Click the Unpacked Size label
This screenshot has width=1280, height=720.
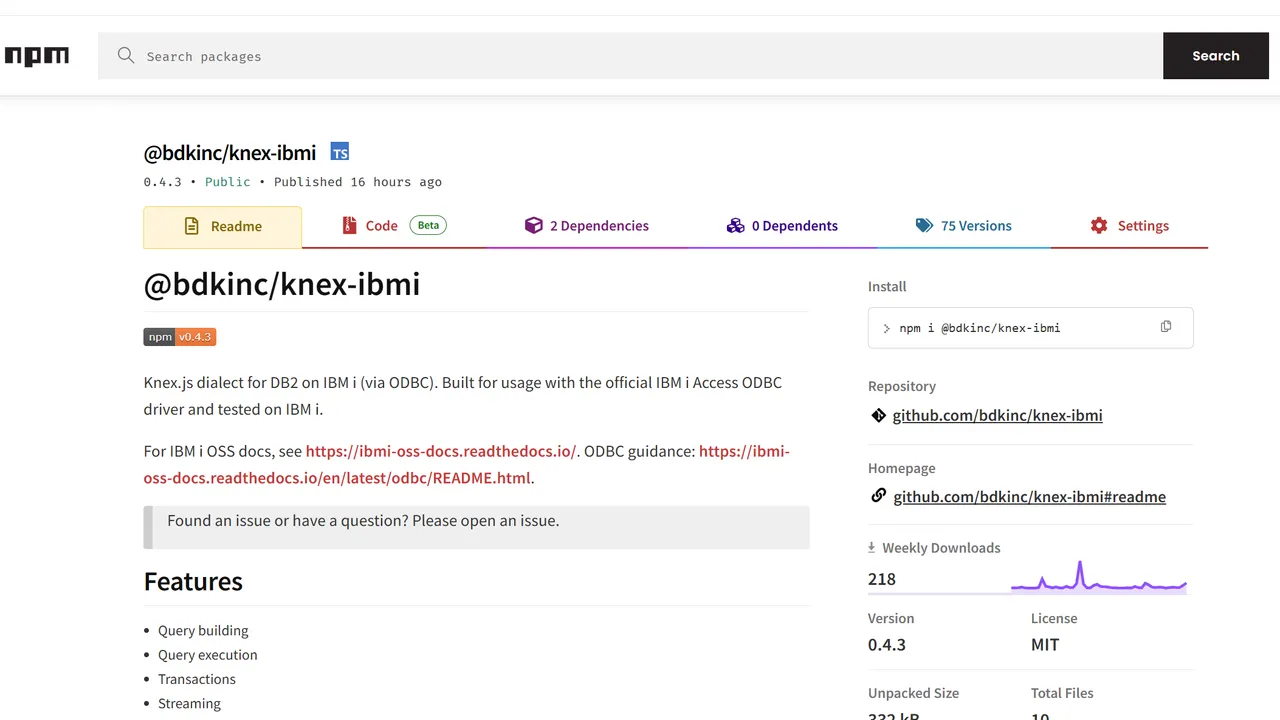(x=913, y=693)
